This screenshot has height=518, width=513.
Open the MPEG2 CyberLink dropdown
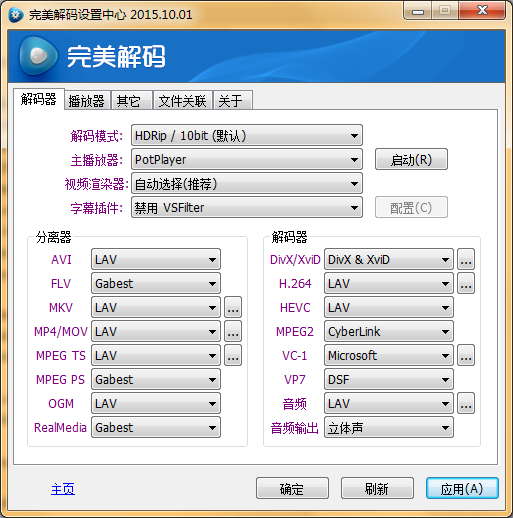click(389, 331)
